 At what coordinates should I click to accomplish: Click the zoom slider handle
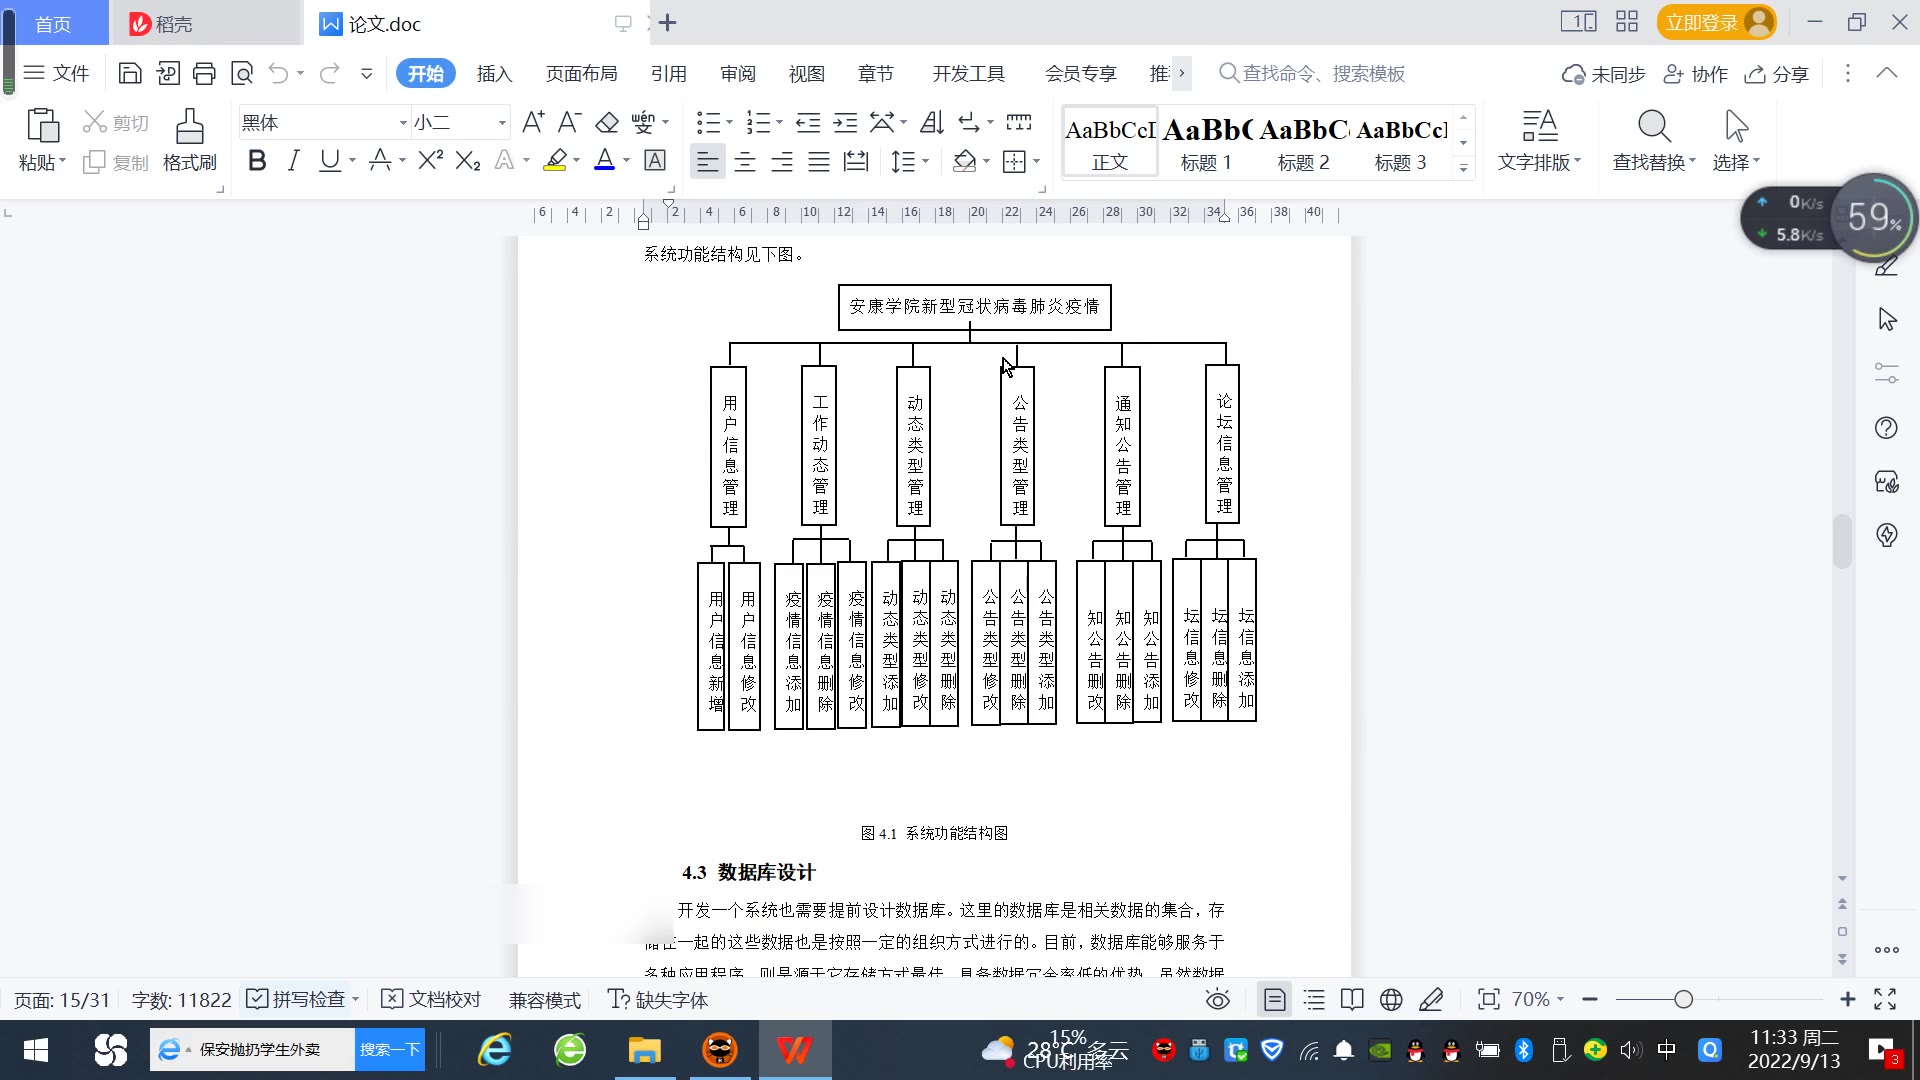pos(1683,999)
